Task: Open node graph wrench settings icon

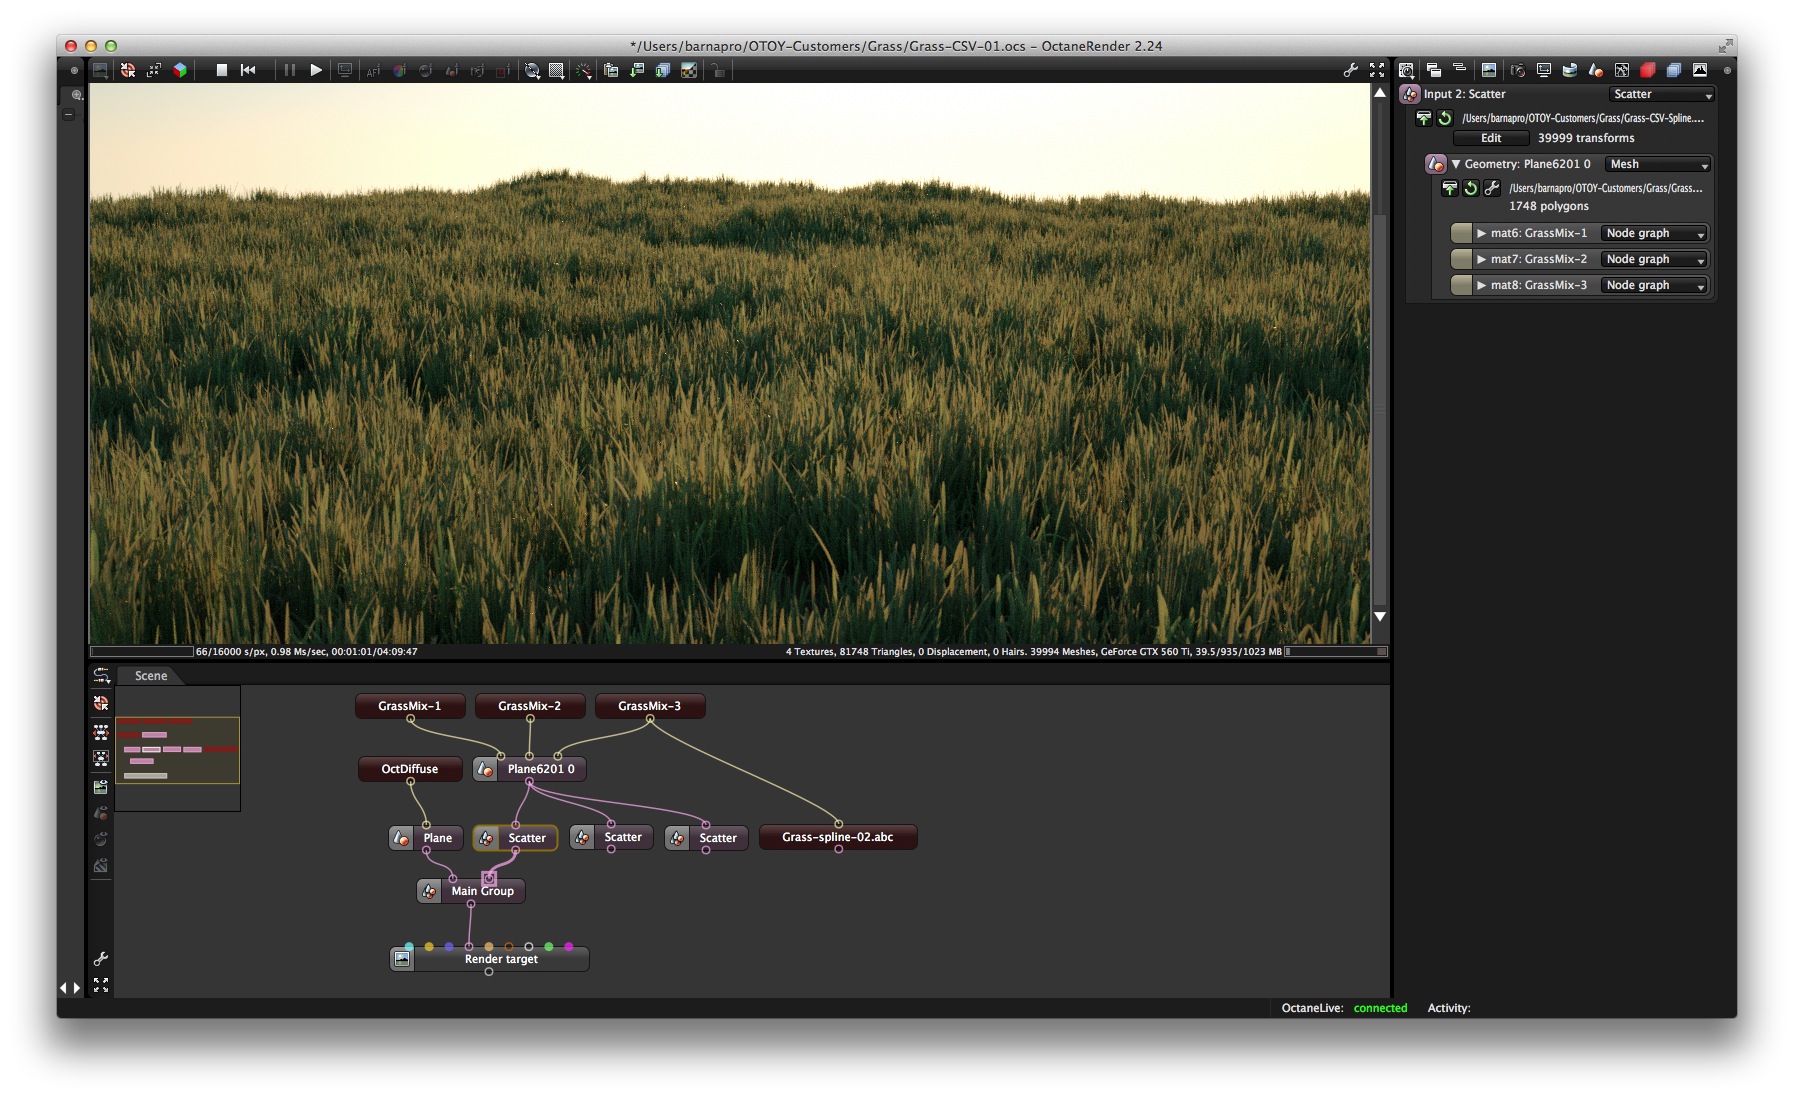Action: [x=101, y=959]
